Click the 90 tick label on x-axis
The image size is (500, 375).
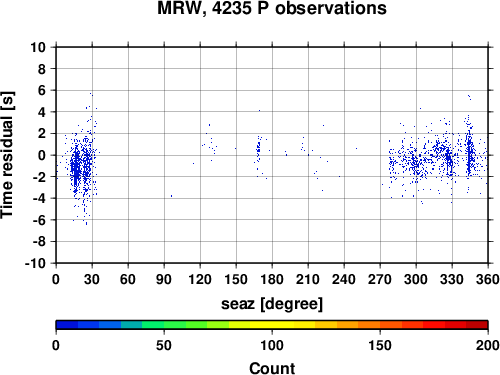164,279
